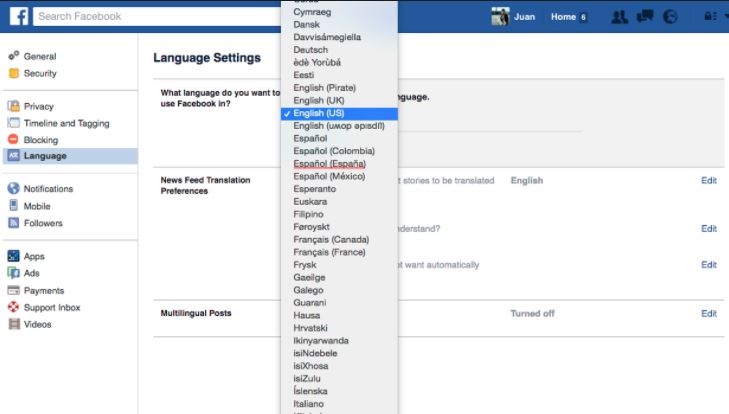Select Føroyskt from the list
The width and height of the screenshot is (729, 414).
click(x=311, y=227)
